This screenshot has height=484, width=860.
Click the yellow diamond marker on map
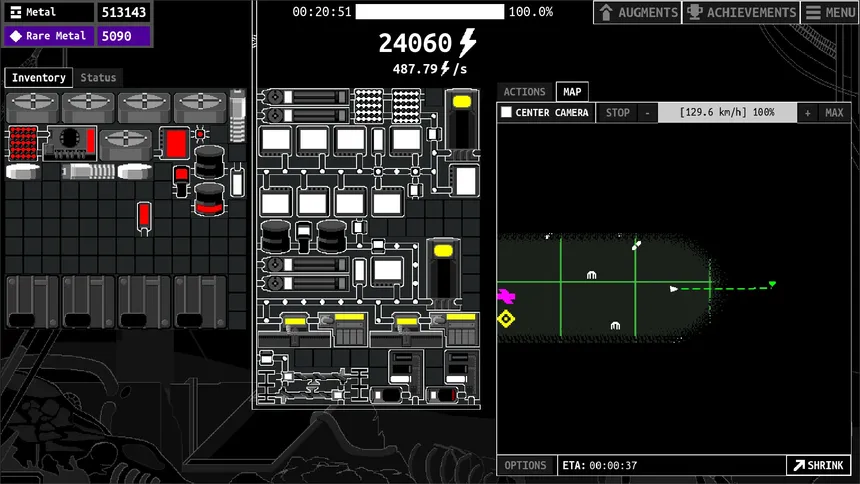tap(506, 319)
